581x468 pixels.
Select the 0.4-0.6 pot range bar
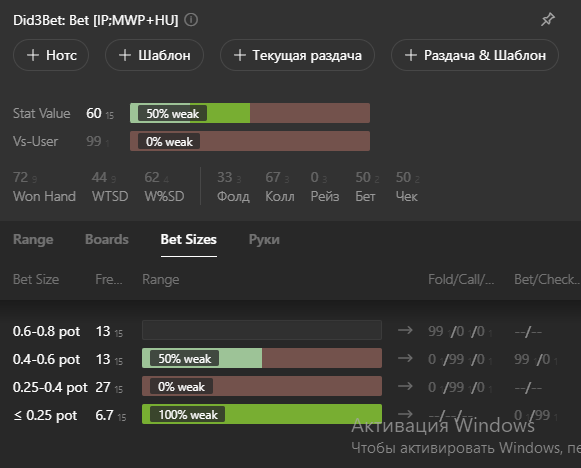tap(262, 358)
